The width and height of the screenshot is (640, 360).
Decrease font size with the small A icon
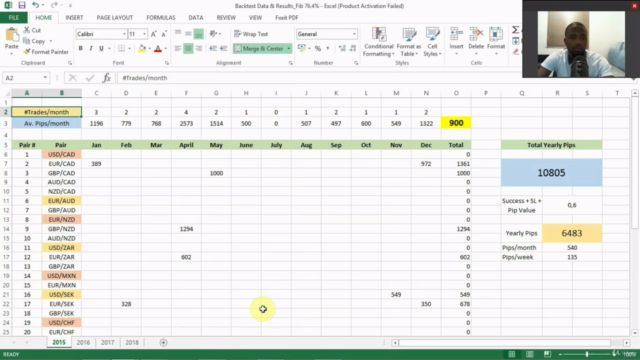coord(164,34)
